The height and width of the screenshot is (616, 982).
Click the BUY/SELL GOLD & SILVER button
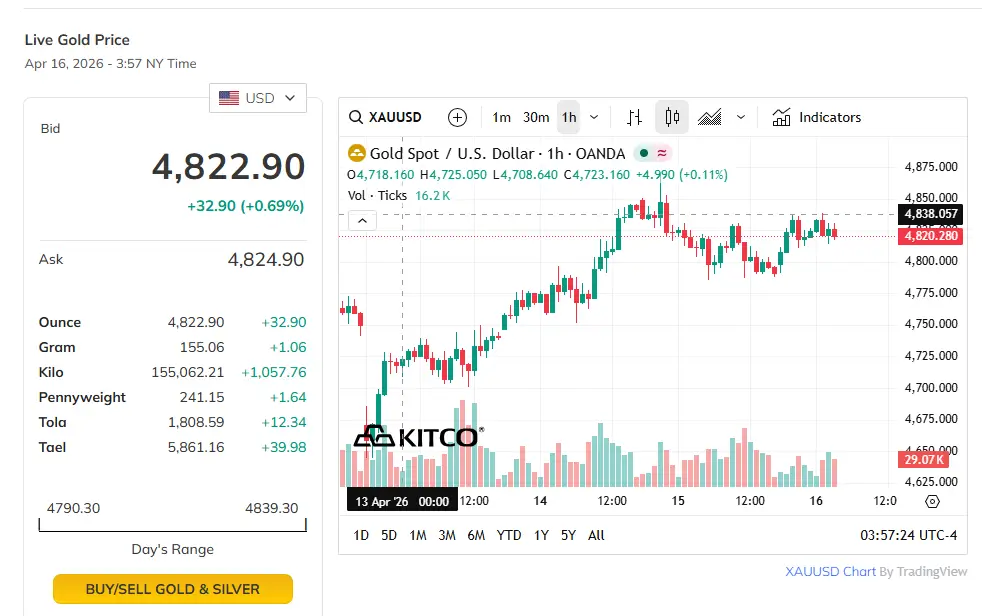pyautogui.click(x=173, y=589)
